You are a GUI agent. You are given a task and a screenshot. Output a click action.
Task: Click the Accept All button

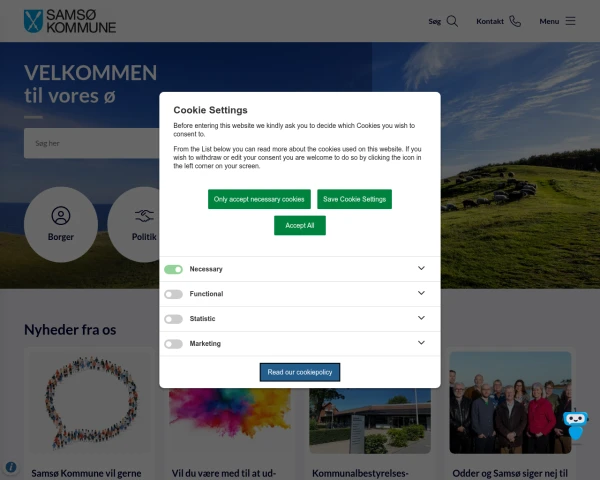[x=300, y=225]
